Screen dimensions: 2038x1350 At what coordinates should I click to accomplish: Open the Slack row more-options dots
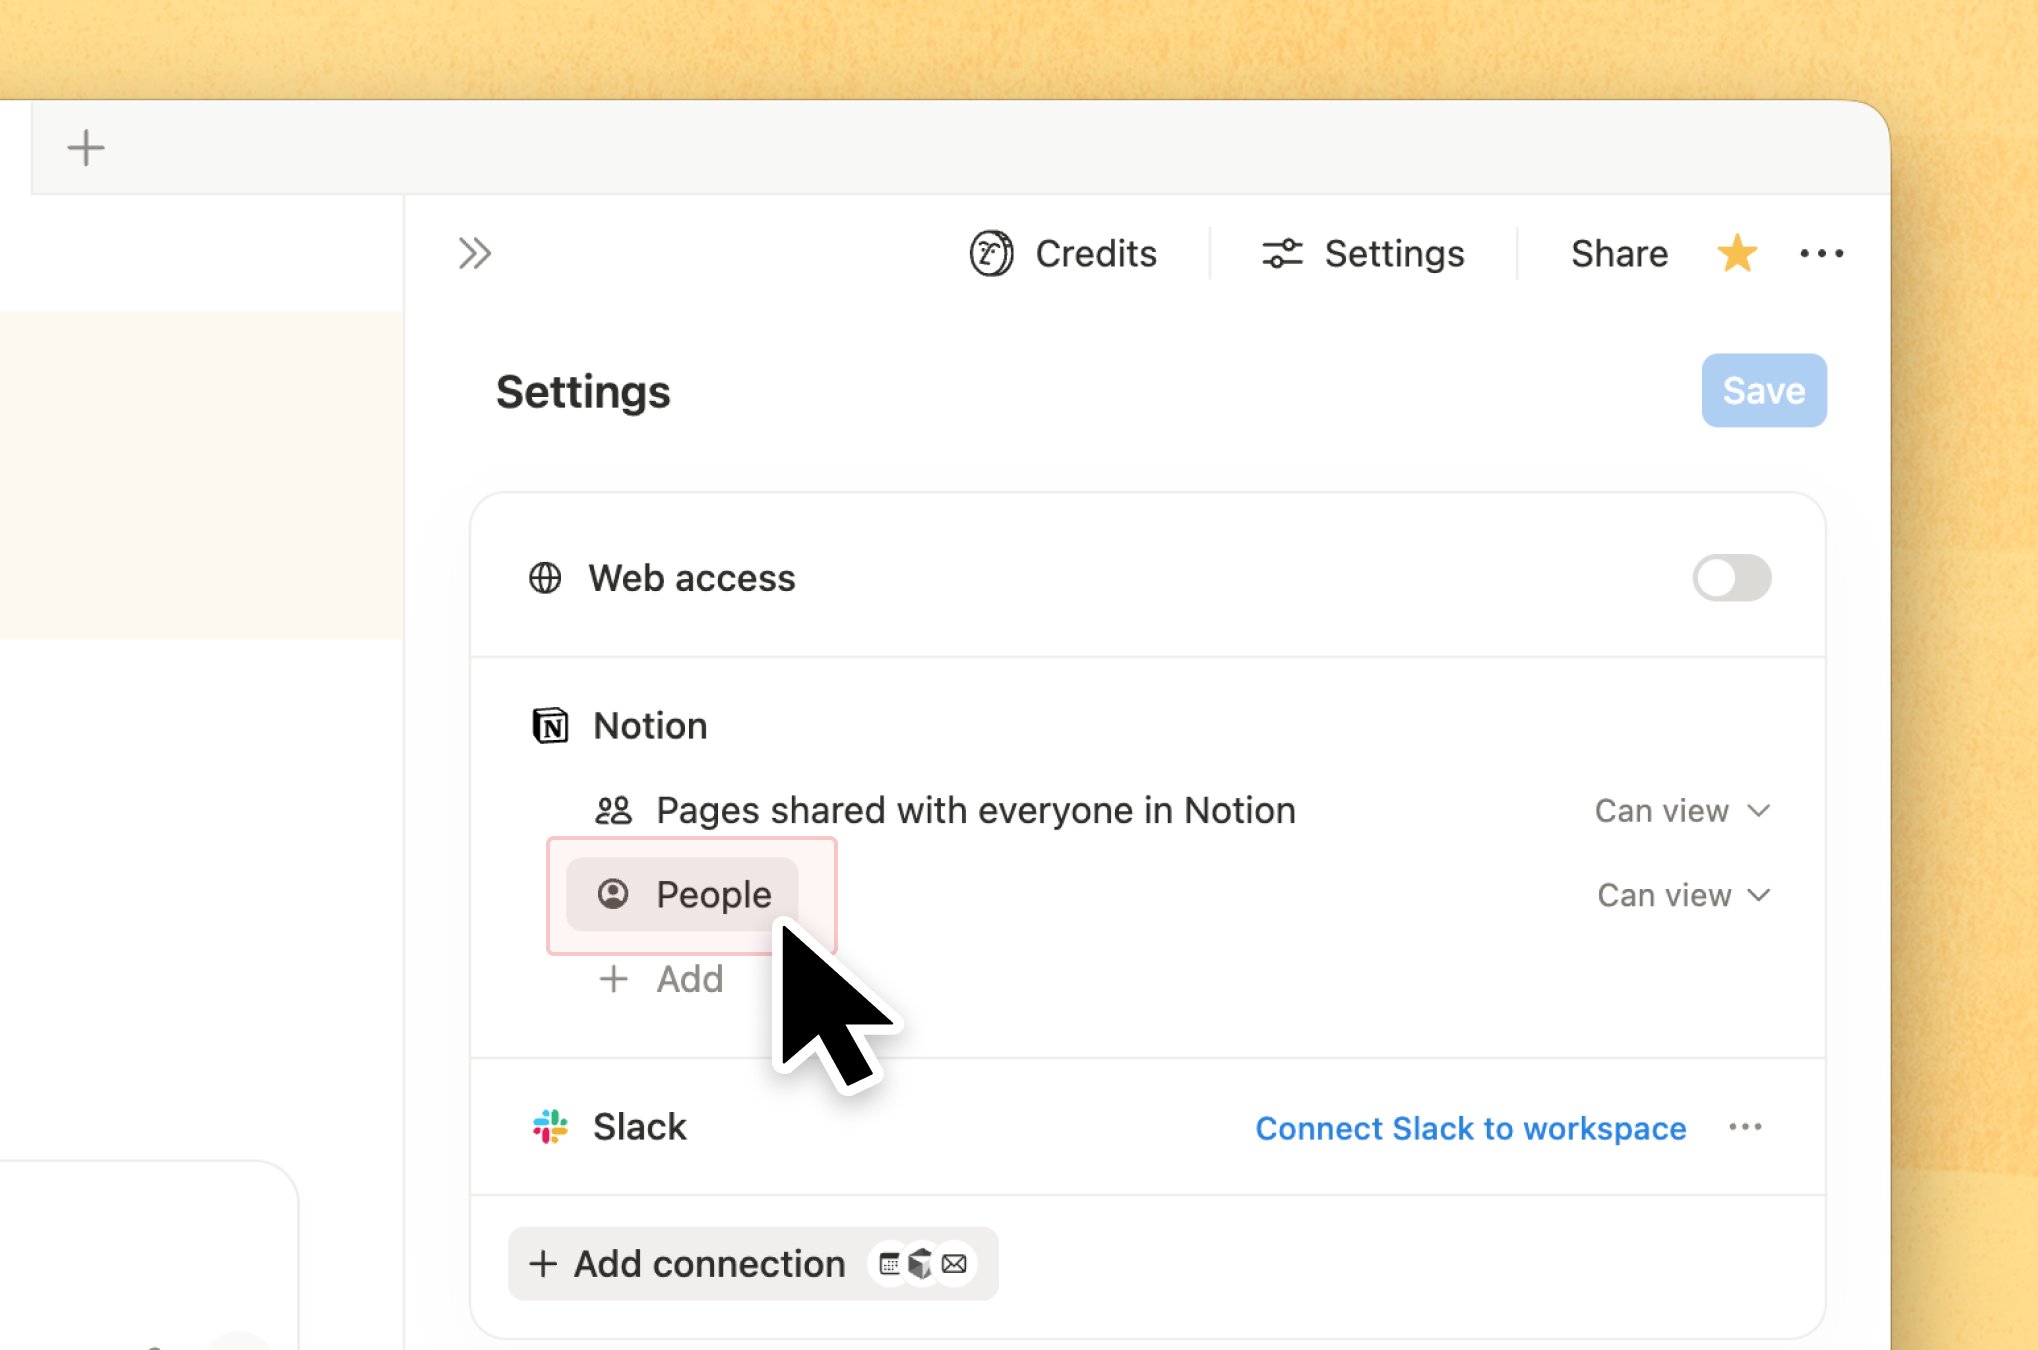click(x=1745, y=1127)
